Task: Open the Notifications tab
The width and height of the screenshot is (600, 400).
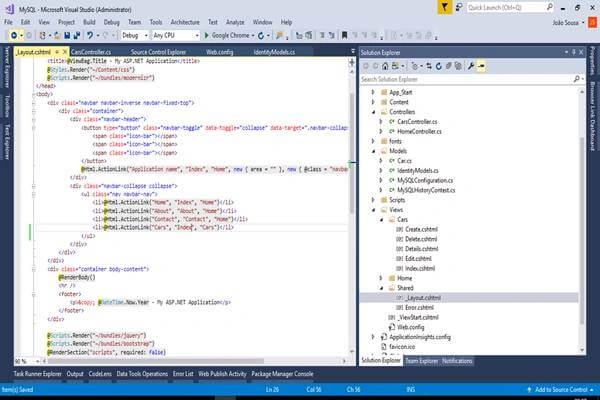Action: 457,361
